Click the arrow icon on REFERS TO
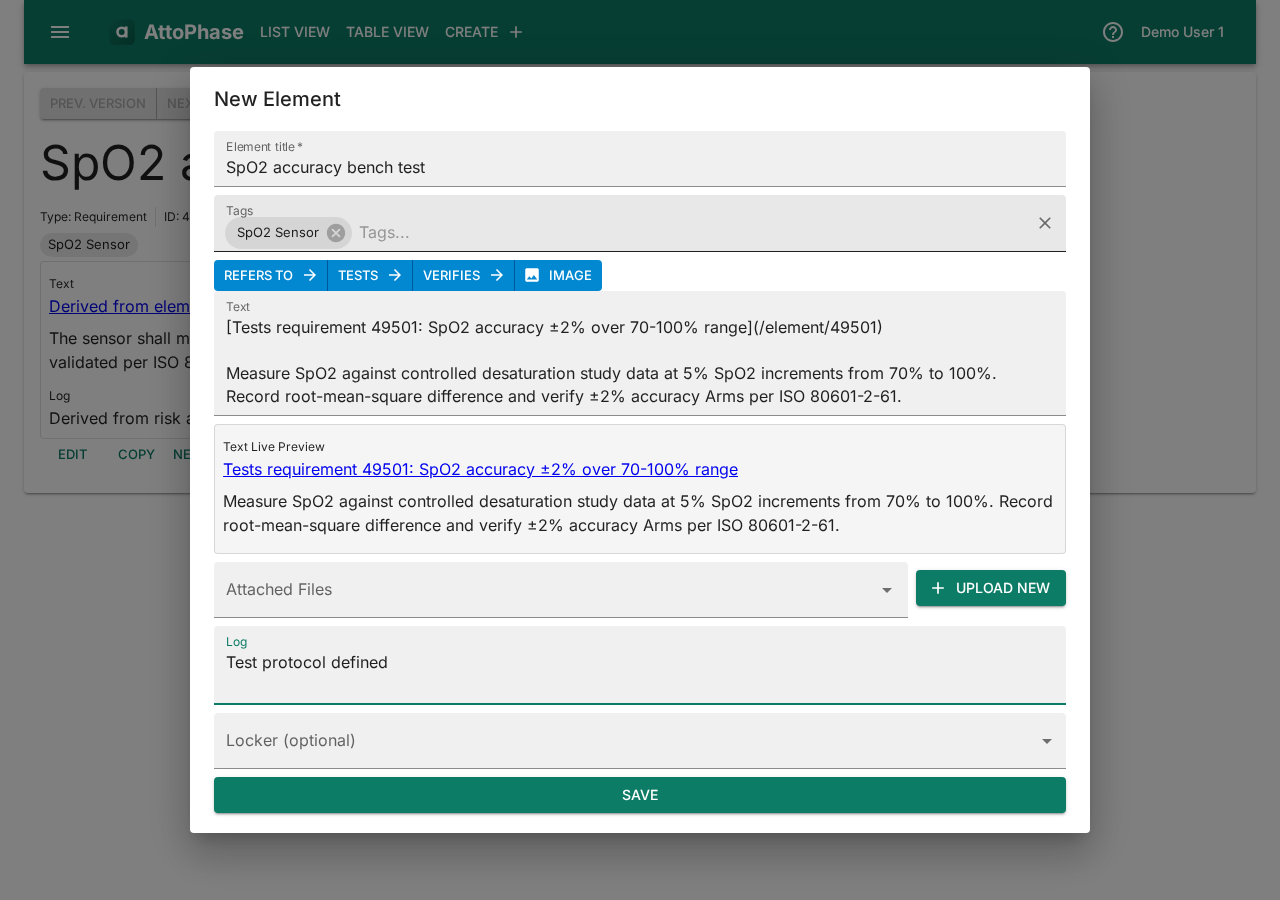1280x900 pixels. pyautogui.click(x=311, y=275)
